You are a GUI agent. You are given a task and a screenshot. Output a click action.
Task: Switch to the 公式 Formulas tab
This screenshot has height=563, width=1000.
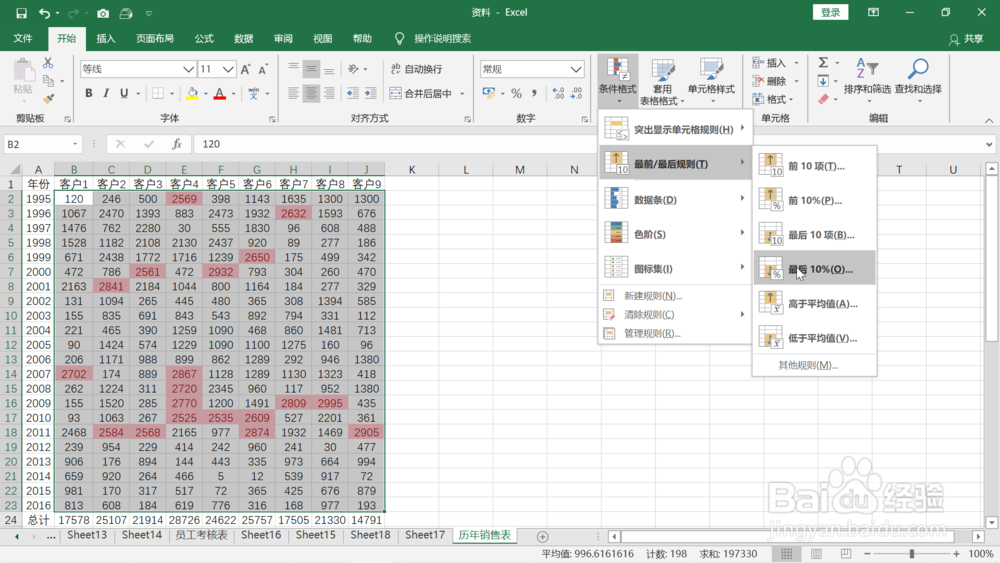point(204,38)
